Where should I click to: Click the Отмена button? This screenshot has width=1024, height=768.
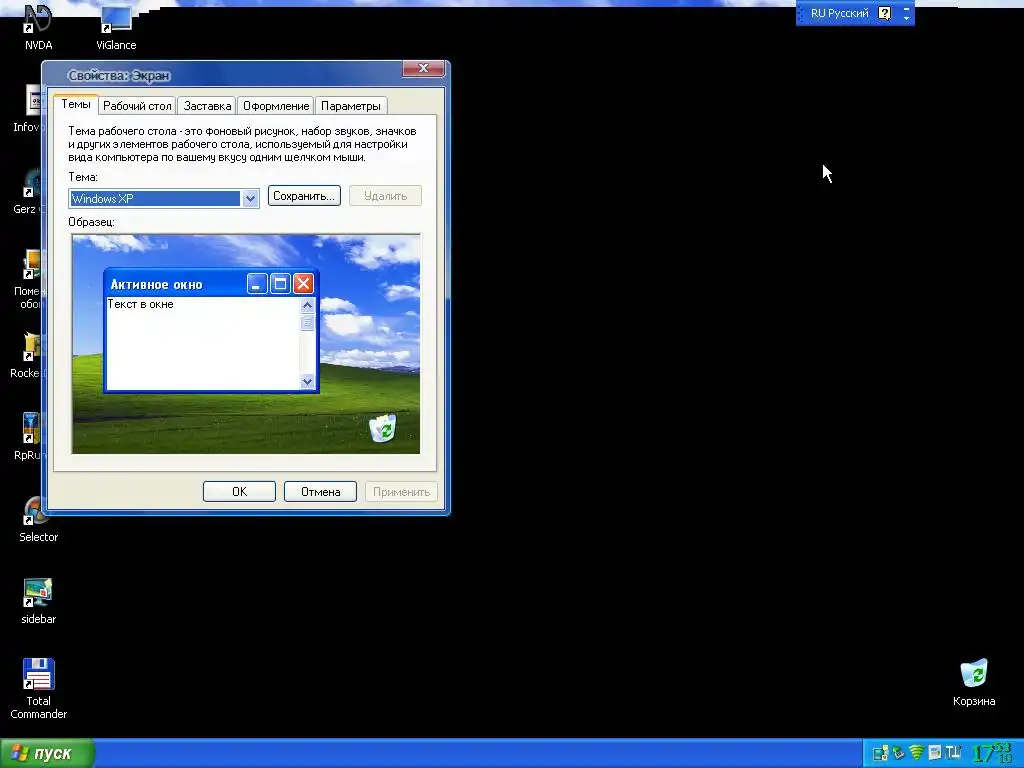click(321, 492)
